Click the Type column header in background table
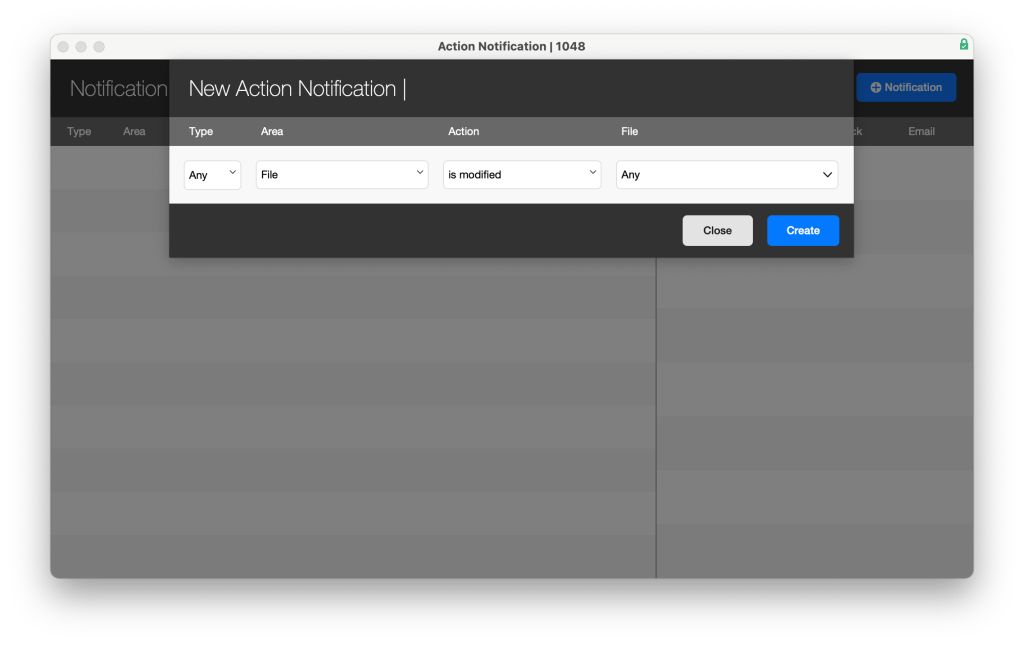Screen dimensions: 1024x645 79,132
